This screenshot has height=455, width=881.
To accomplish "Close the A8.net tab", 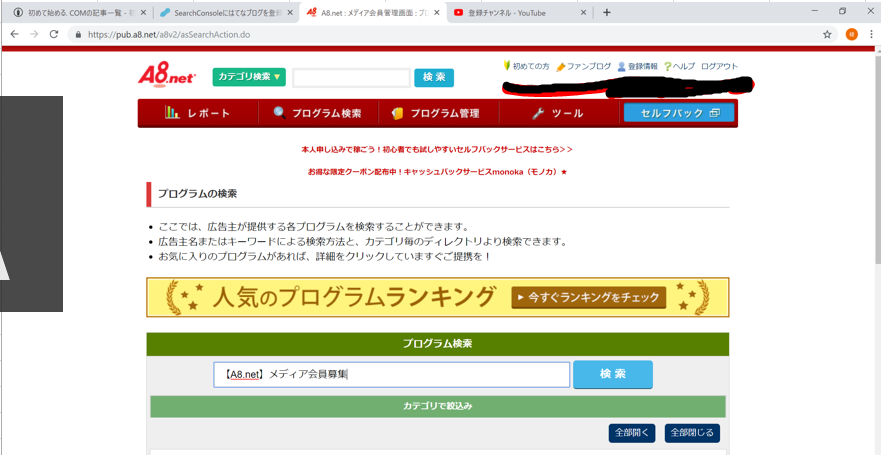I will click(x=437, y=12).
